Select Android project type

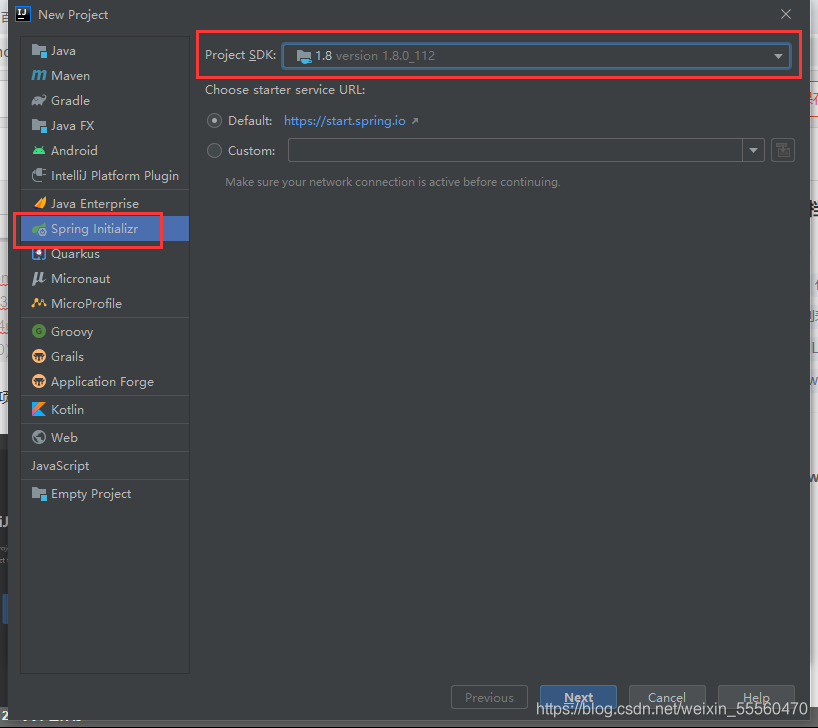tap(105, 151)
